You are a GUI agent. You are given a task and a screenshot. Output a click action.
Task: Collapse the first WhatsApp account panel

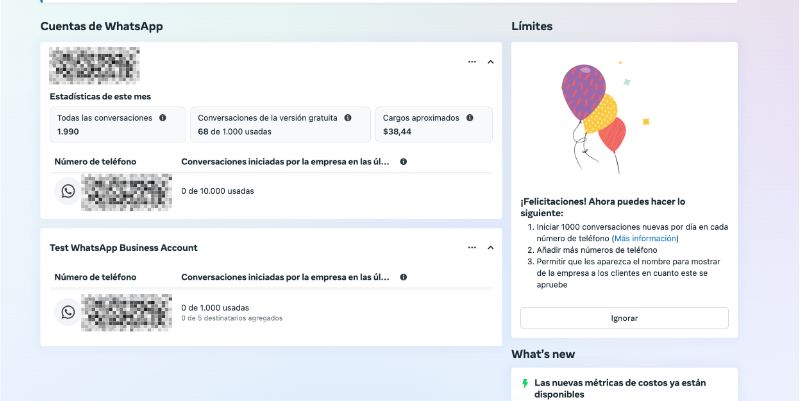coord(490,62)
